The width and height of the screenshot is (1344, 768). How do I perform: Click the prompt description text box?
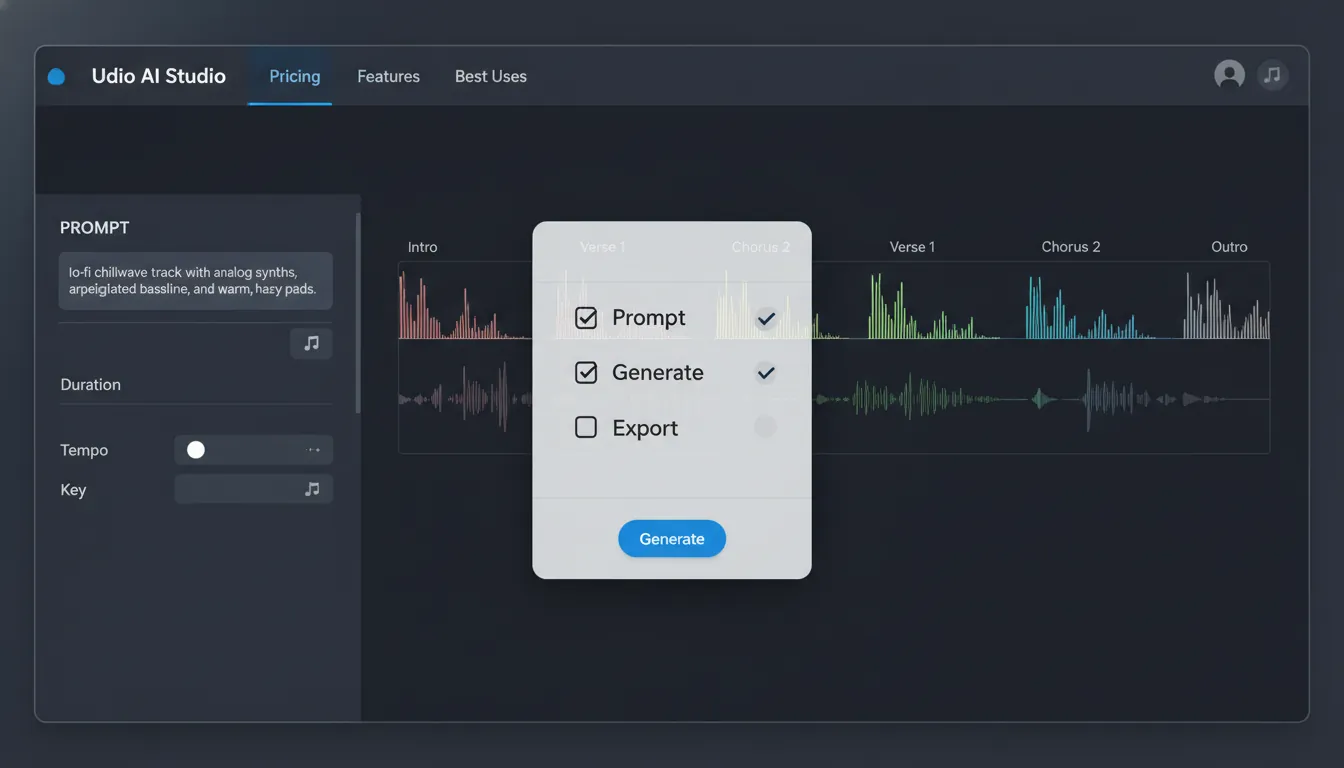195,281
